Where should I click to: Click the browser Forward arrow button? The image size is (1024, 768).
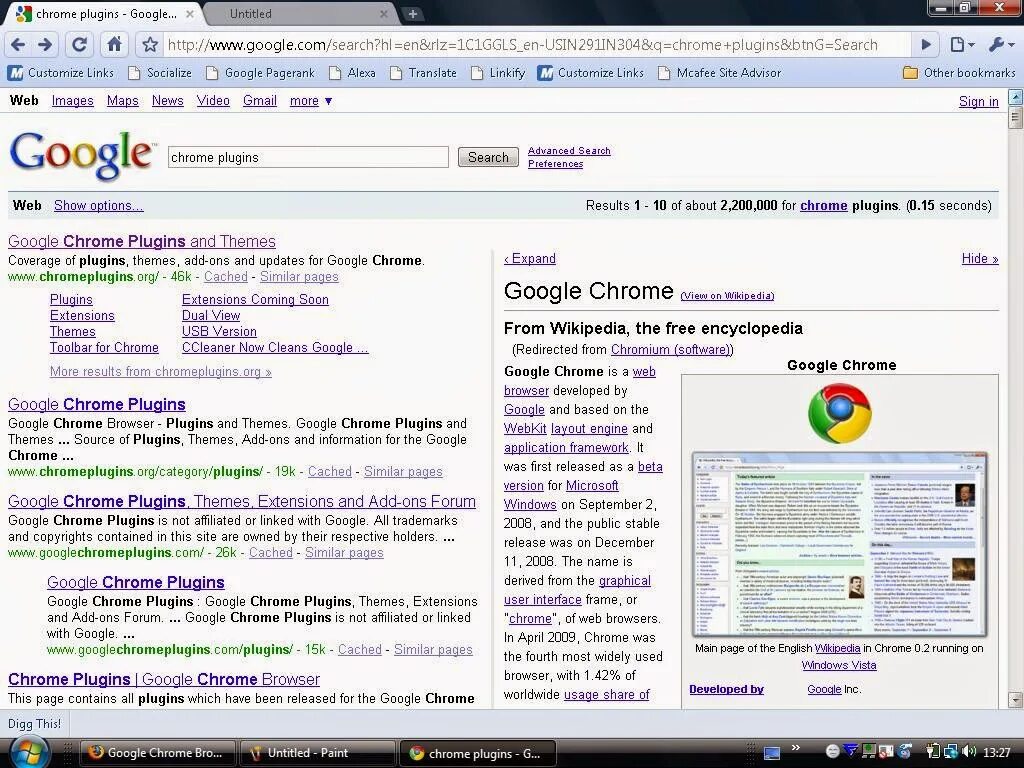coord(45,44)
